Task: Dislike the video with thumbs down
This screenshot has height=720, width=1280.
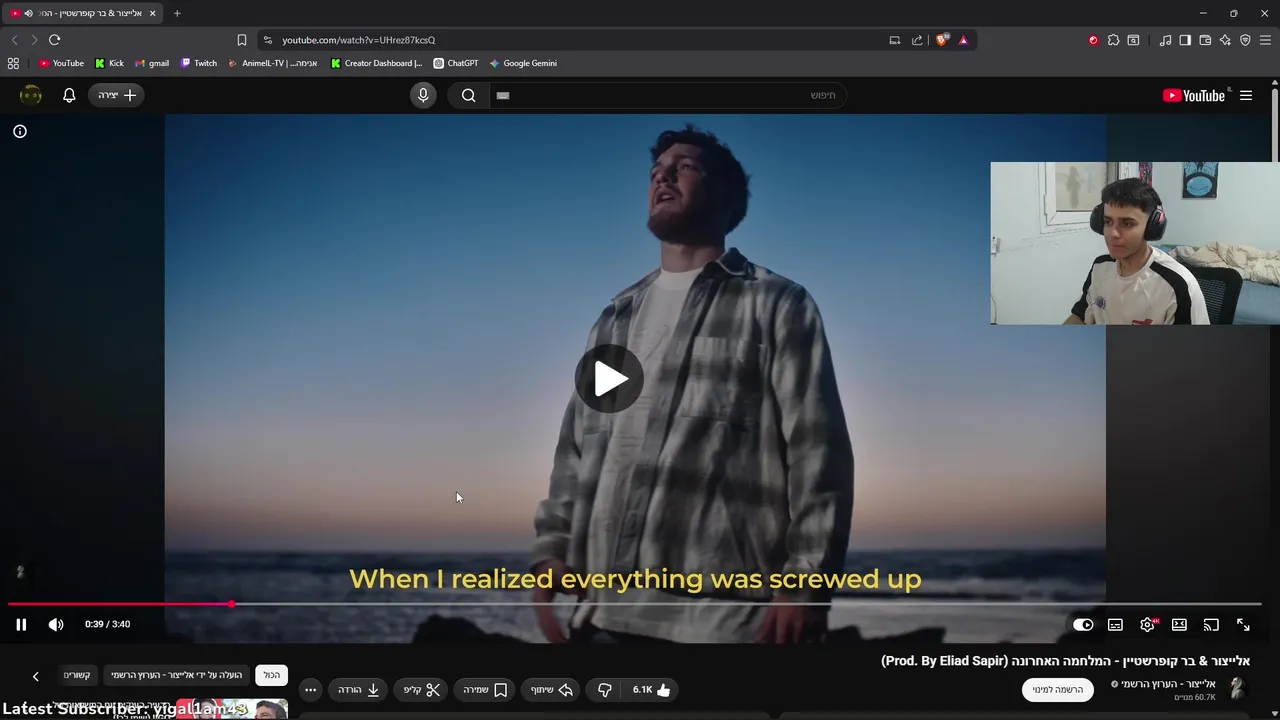Action: 604,690
